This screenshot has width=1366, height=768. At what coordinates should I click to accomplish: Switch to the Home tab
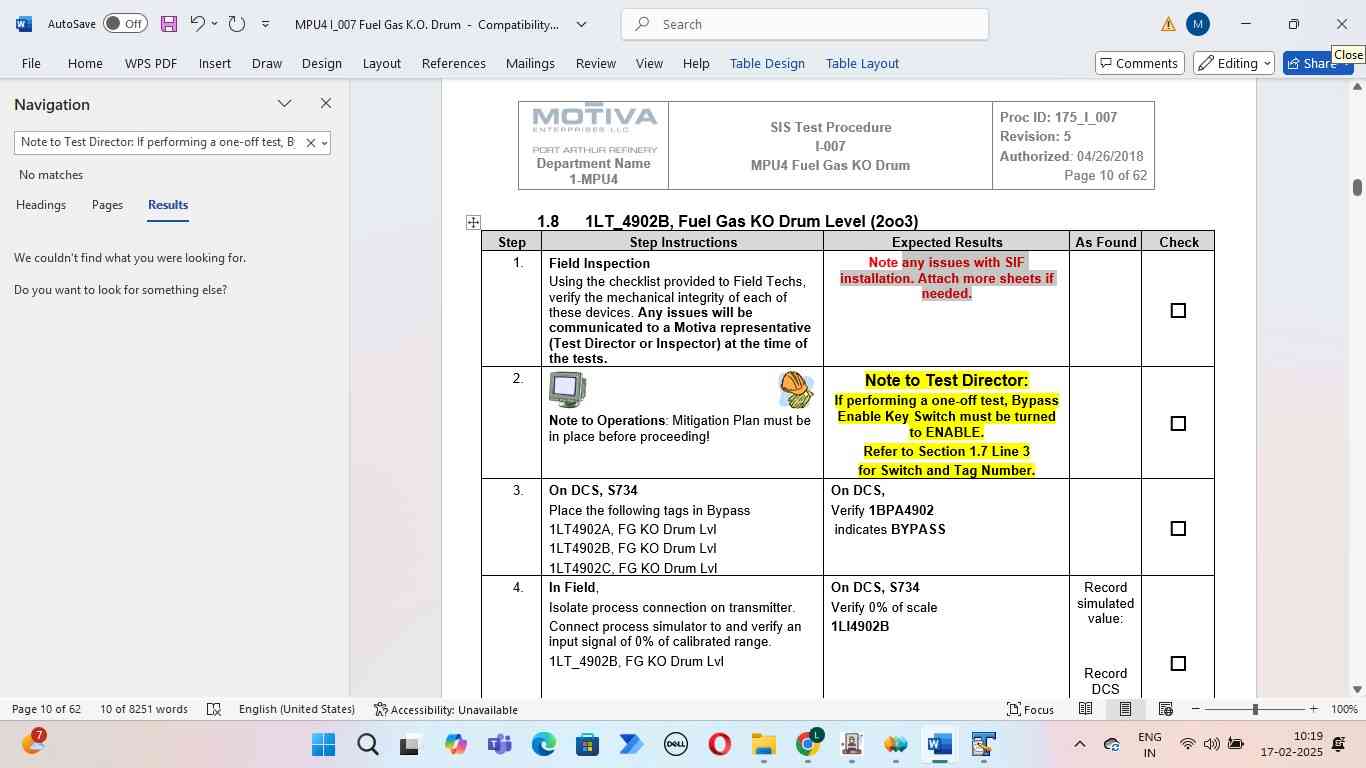(x=85, y=63)
